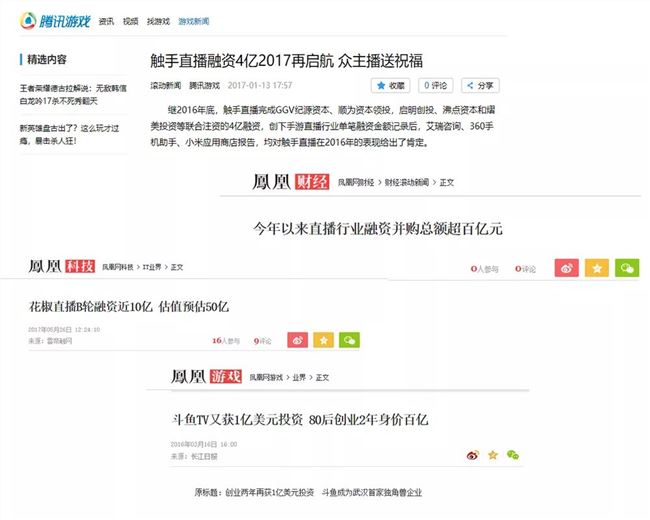The image size is (650, 520).
Task: Share 斗鱼TV article via small Weibo icon
Action: point(473,455)
